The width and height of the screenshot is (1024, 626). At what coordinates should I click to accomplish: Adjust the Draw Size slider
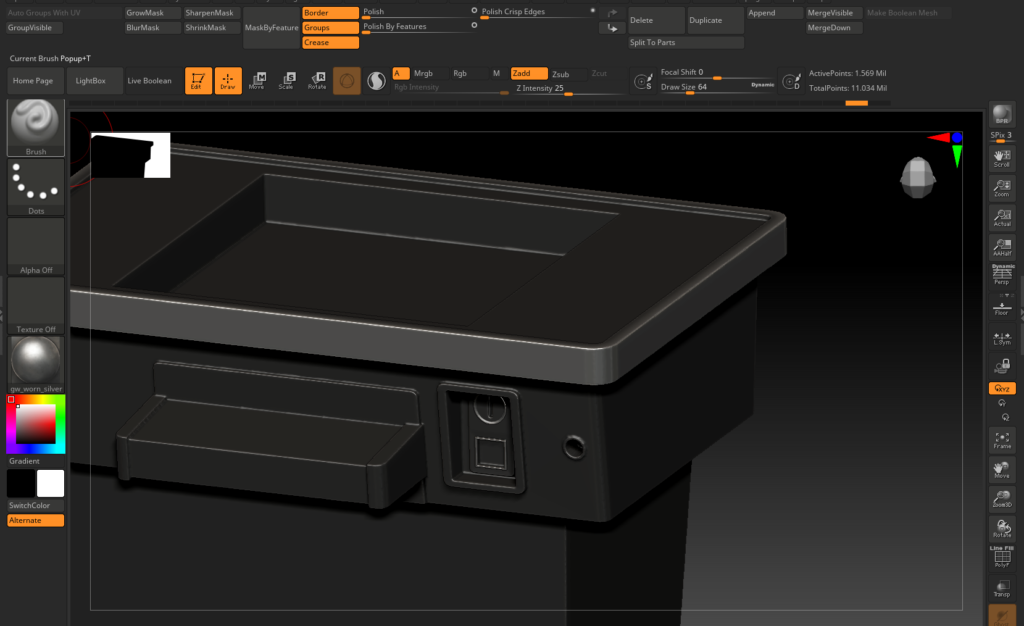point(716,87)
